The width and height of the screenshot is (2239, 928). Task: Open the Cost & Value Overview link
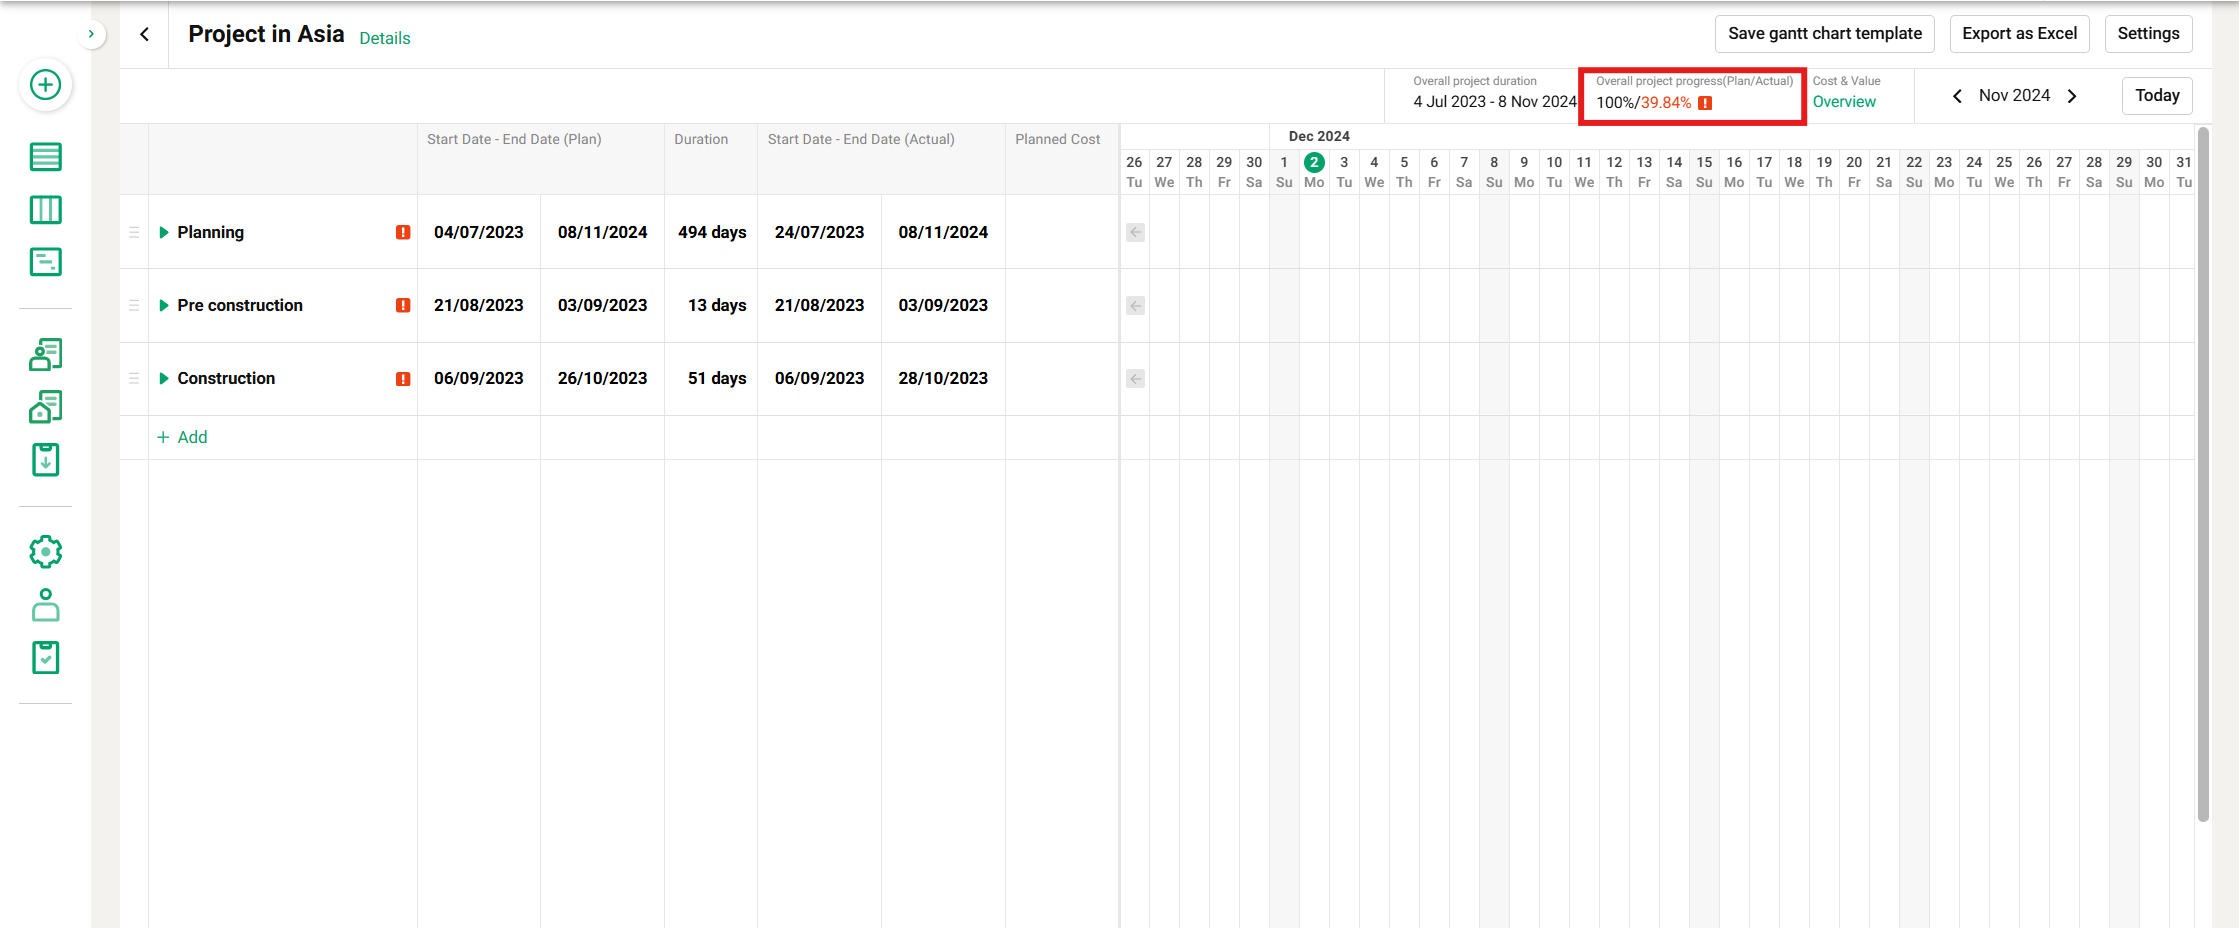click(1844, 102)
